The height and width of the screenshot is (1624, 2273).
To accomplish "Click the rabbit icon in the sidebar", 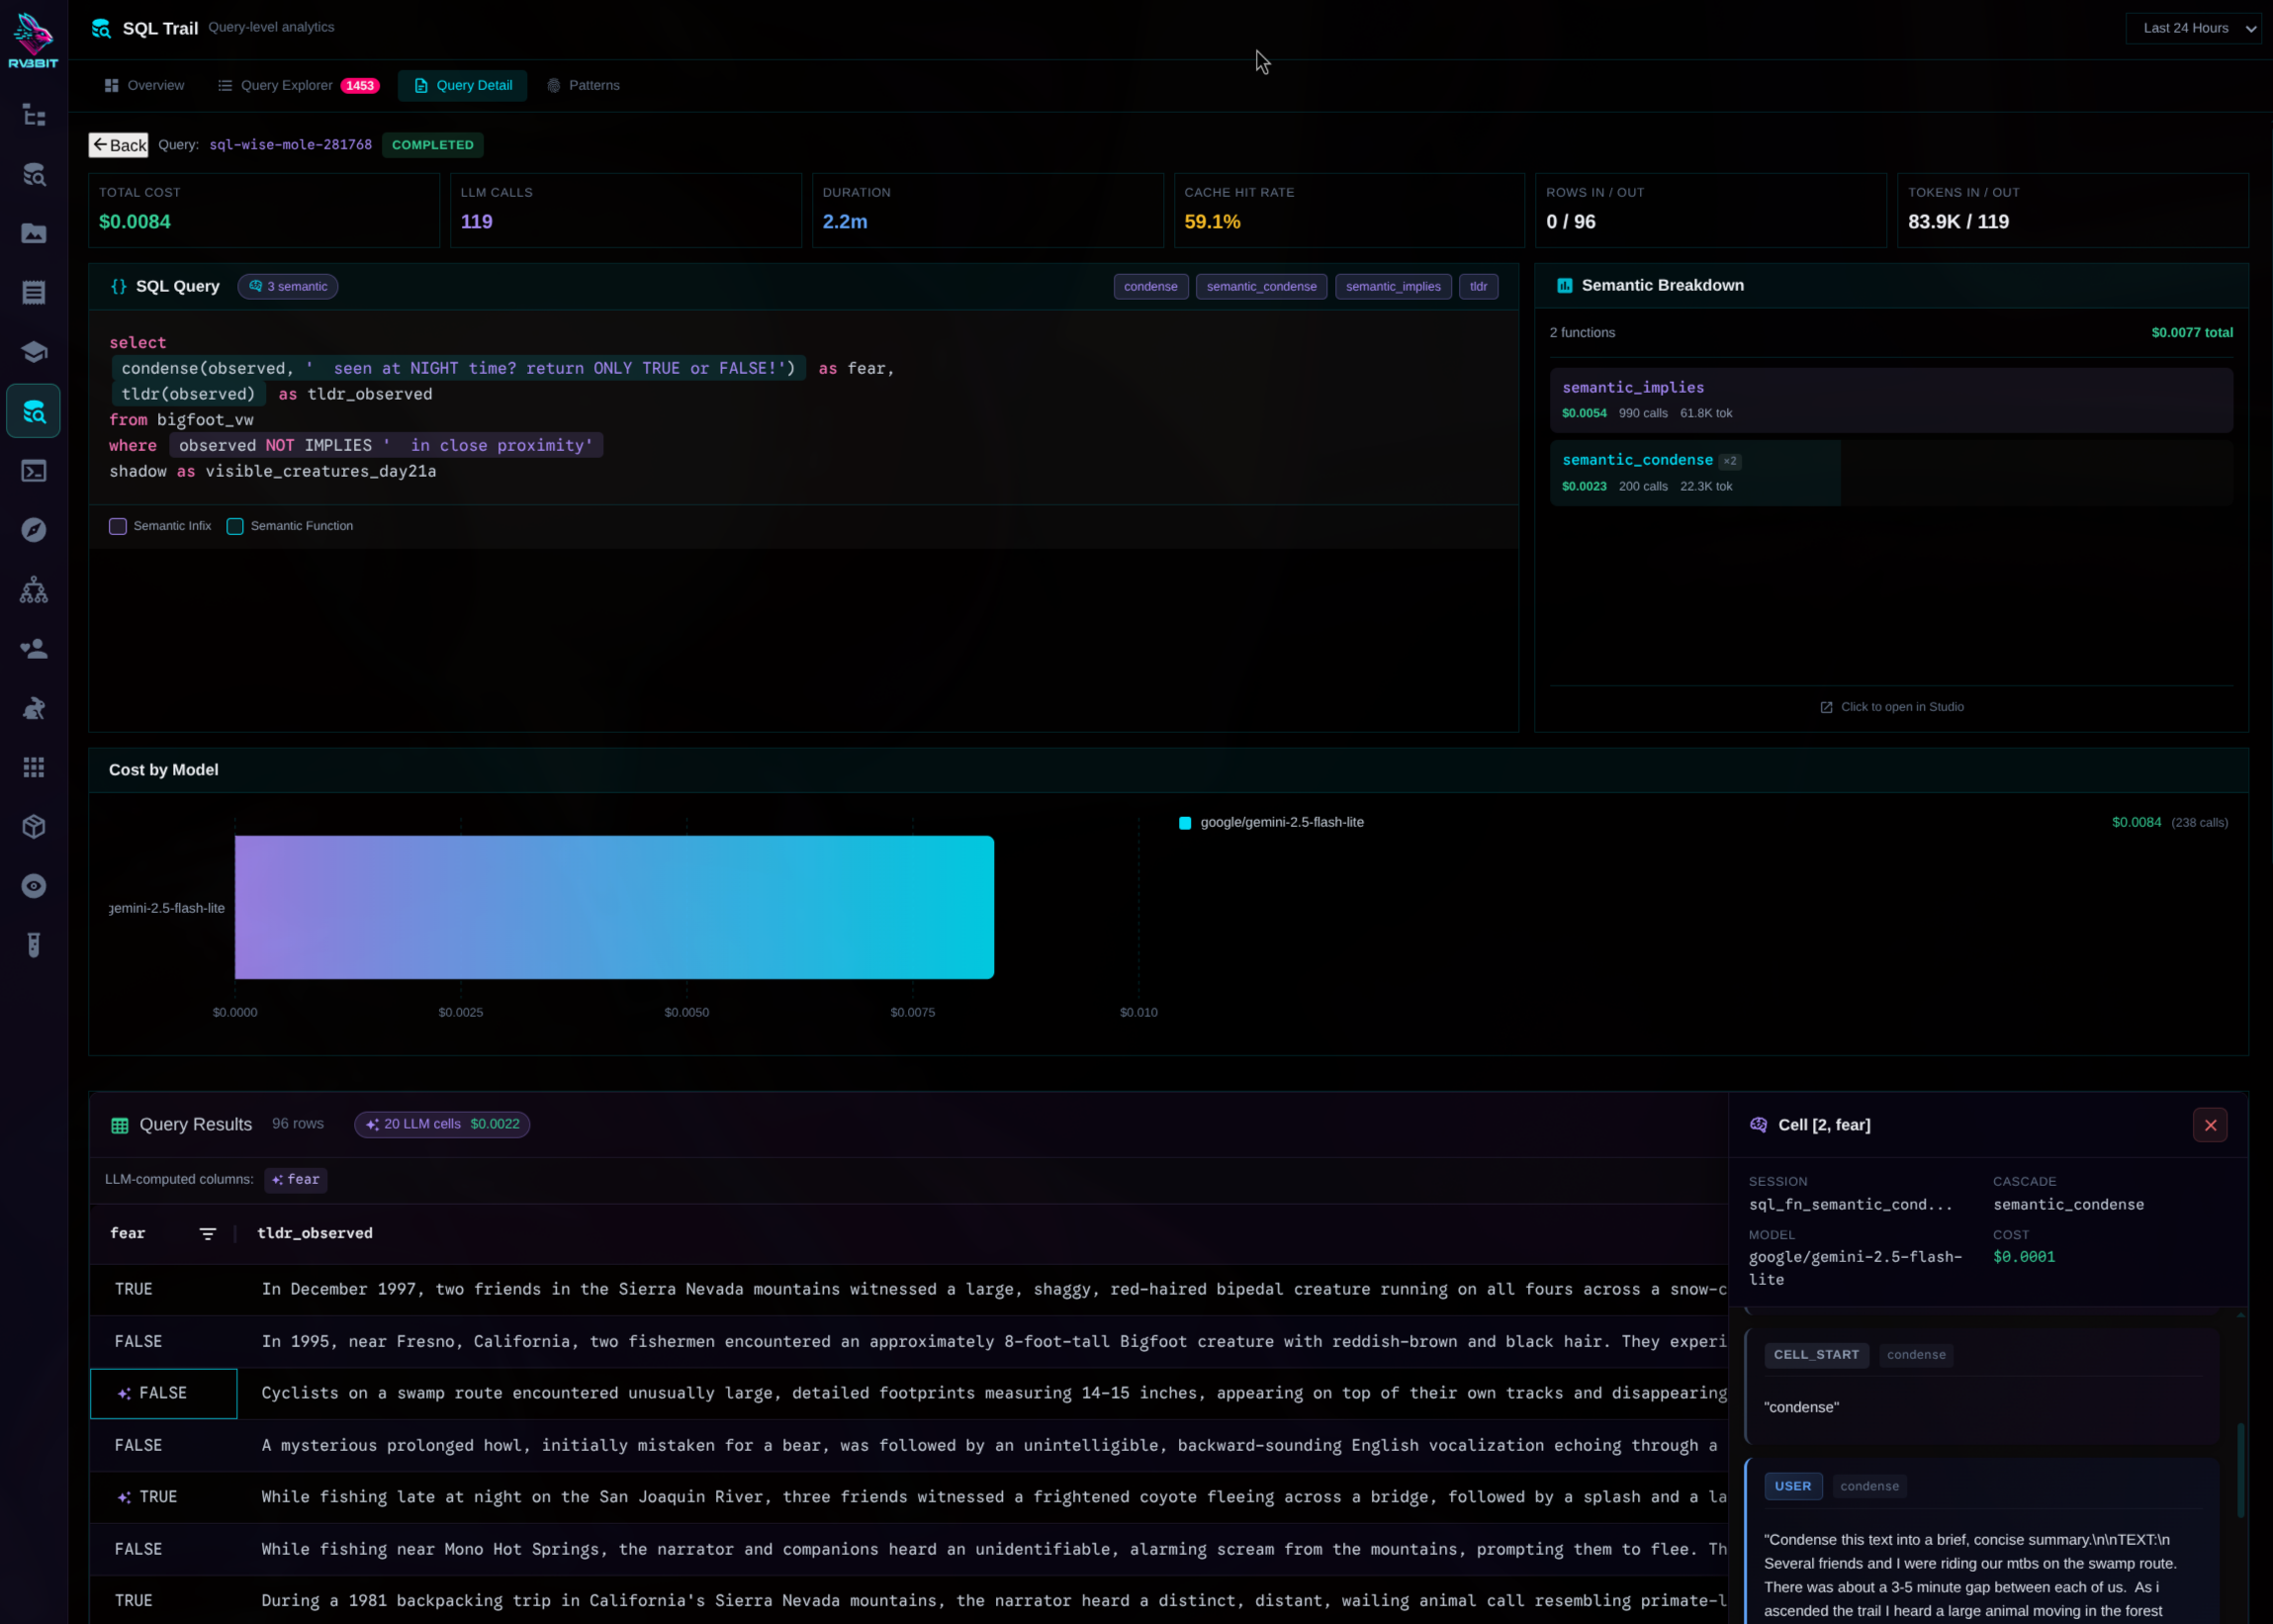I will point(33,708).
